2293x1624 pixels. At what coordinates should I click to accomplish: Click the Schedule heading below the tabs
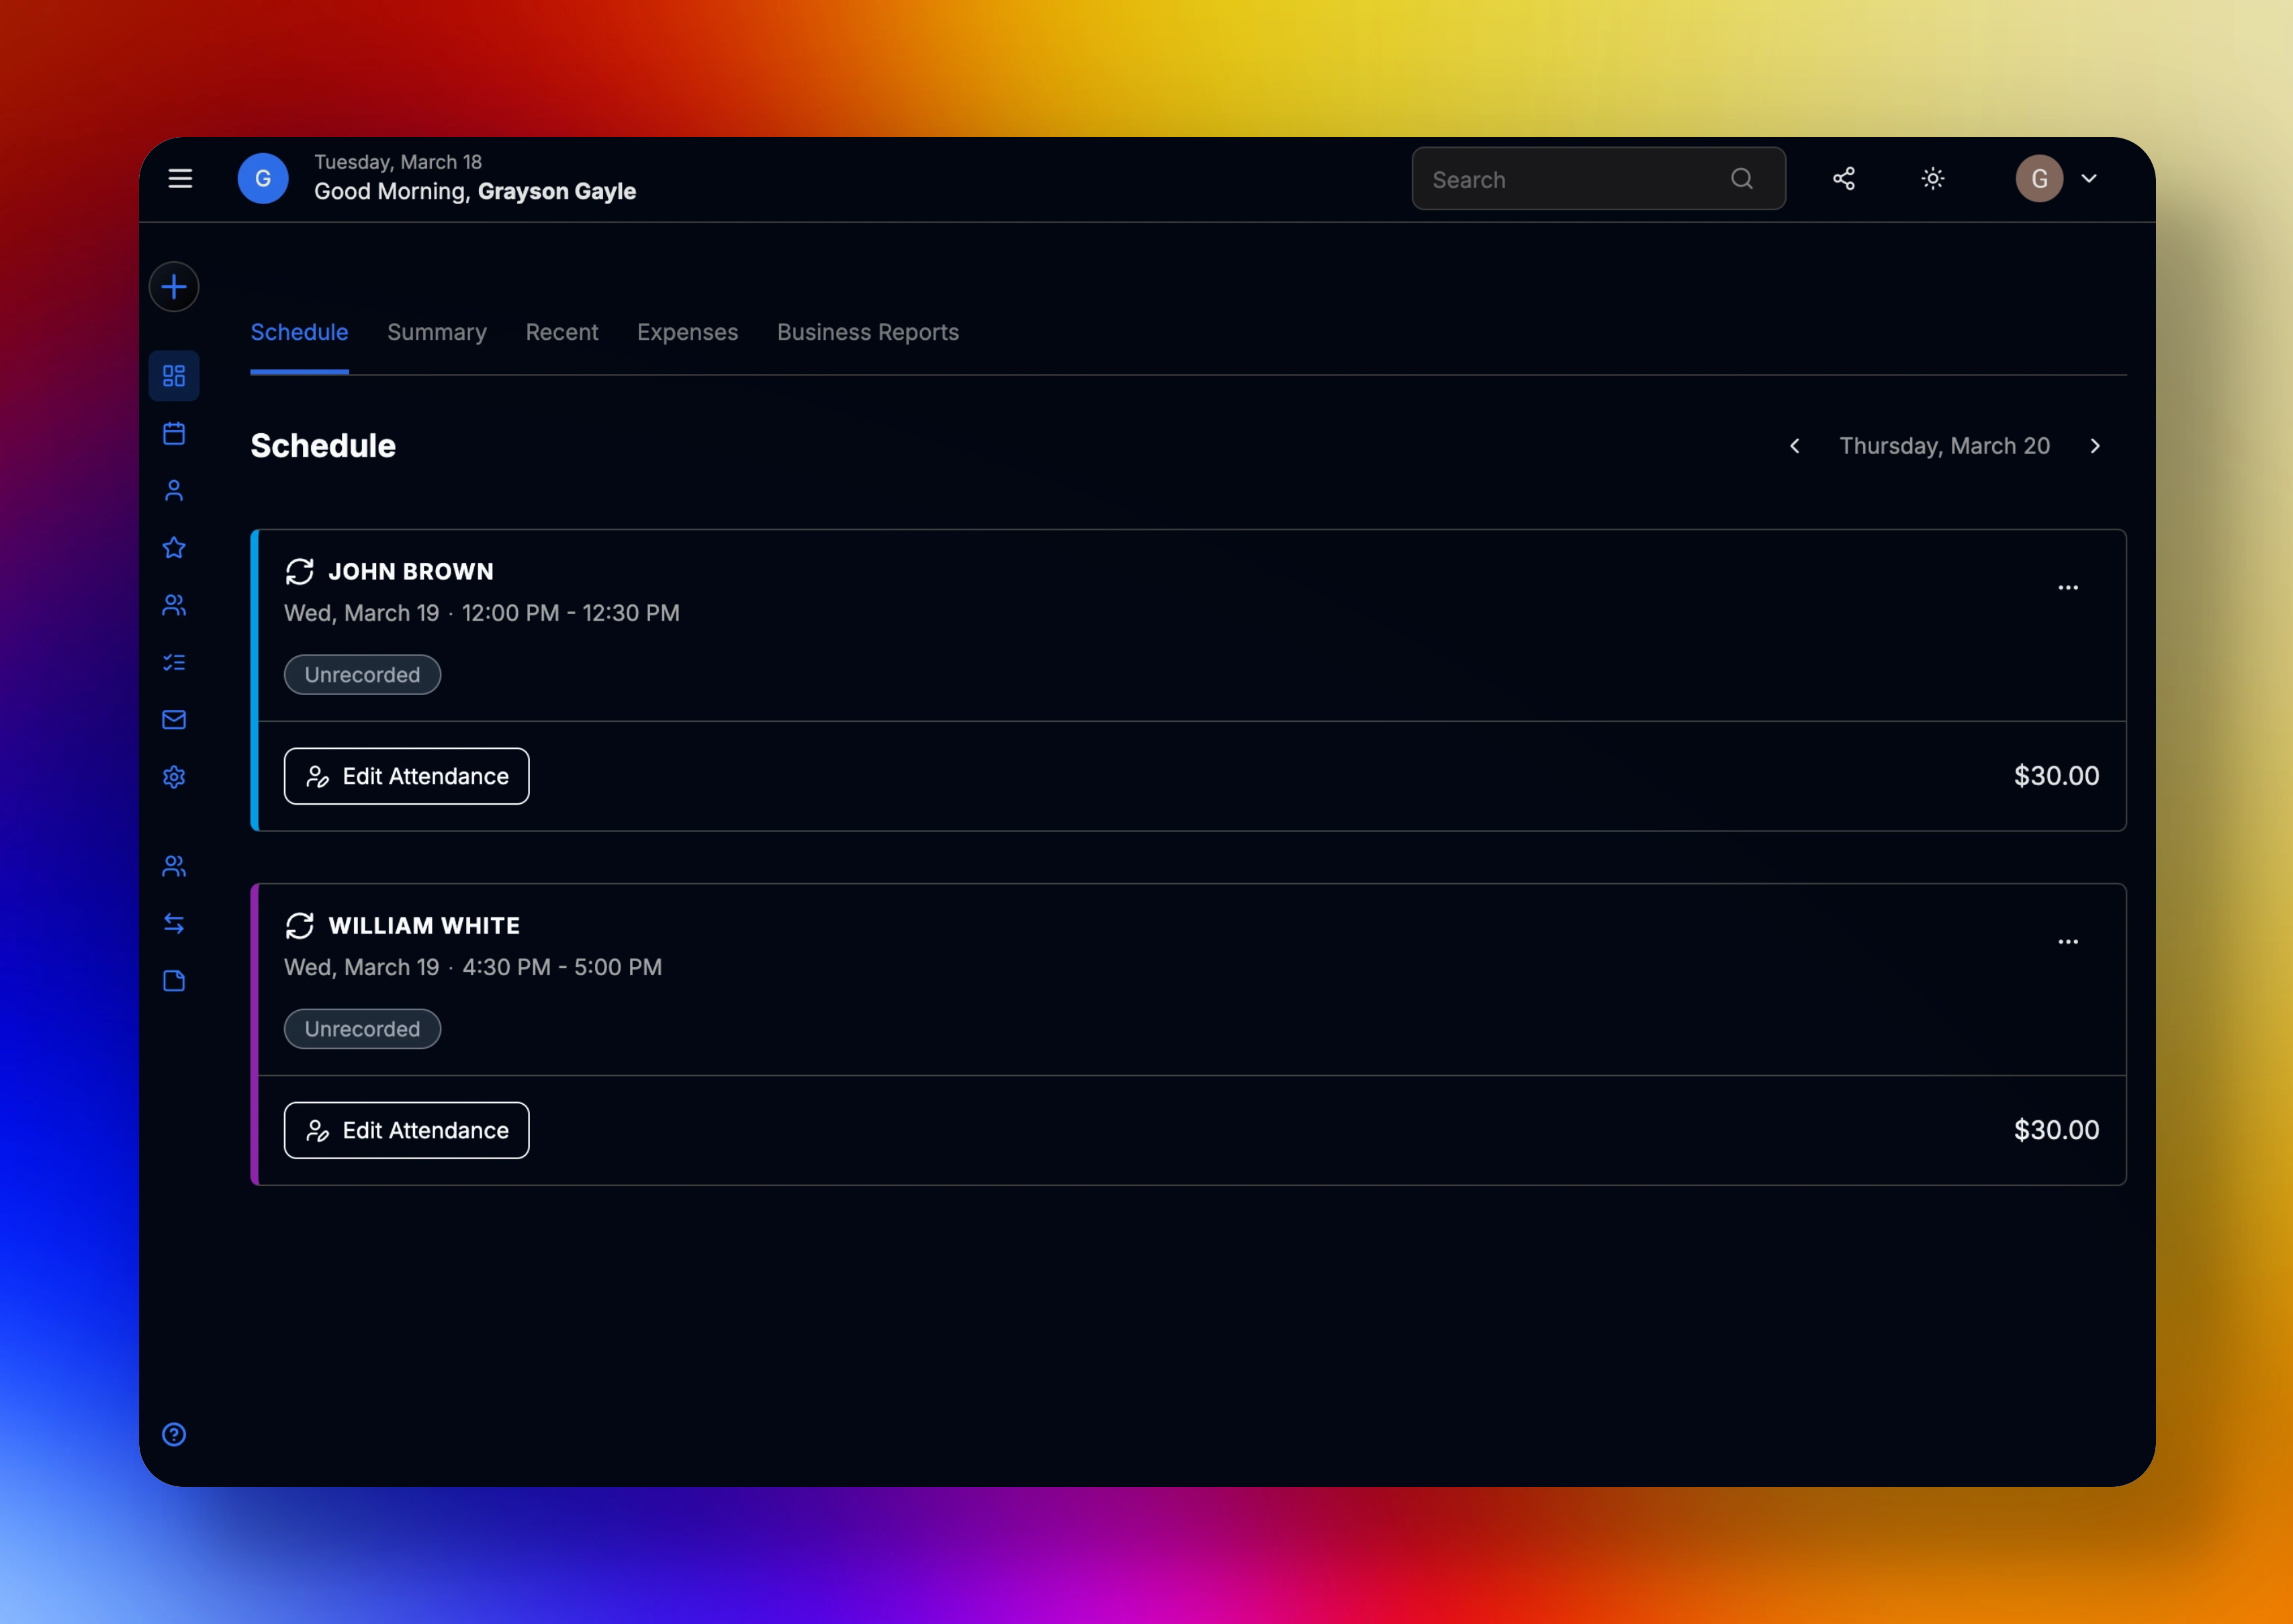click(x=323, y=446)
